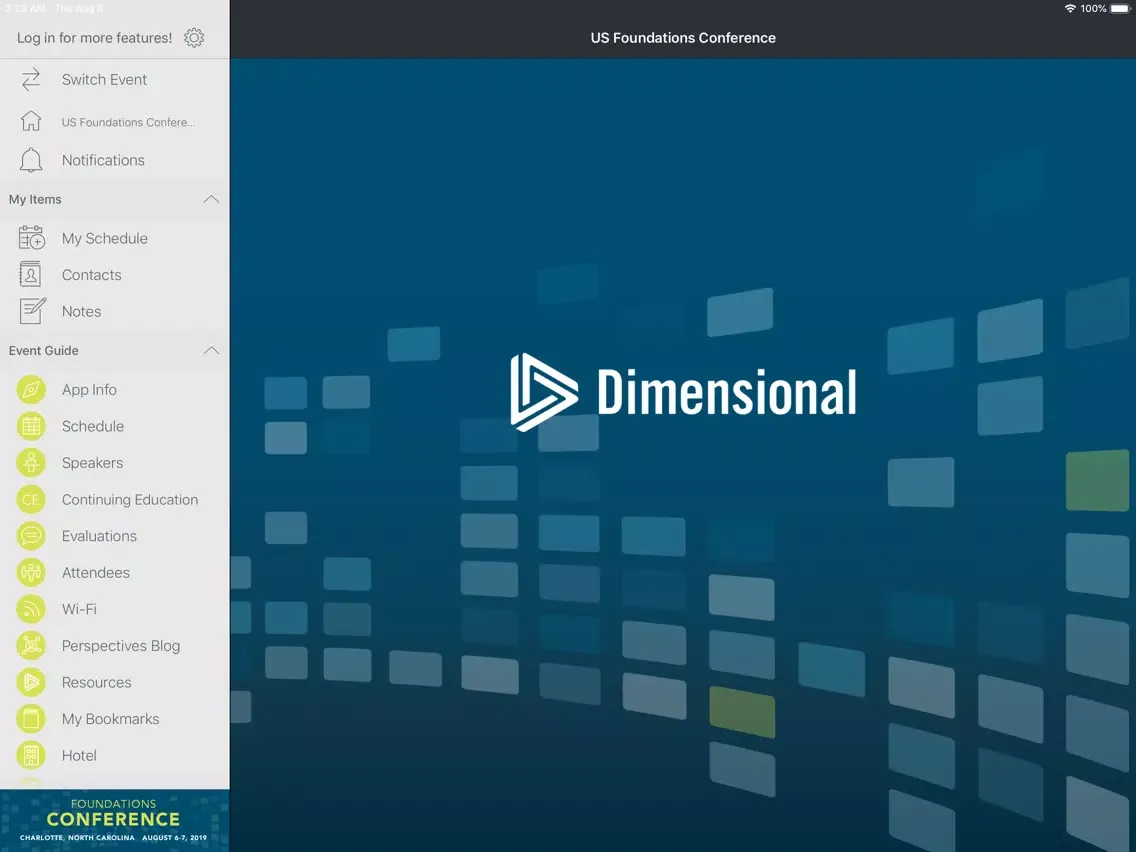Click the Wi-Fi status icon in status bar
This screenshot has height=852, width=1136.
tap(1070, 9)
